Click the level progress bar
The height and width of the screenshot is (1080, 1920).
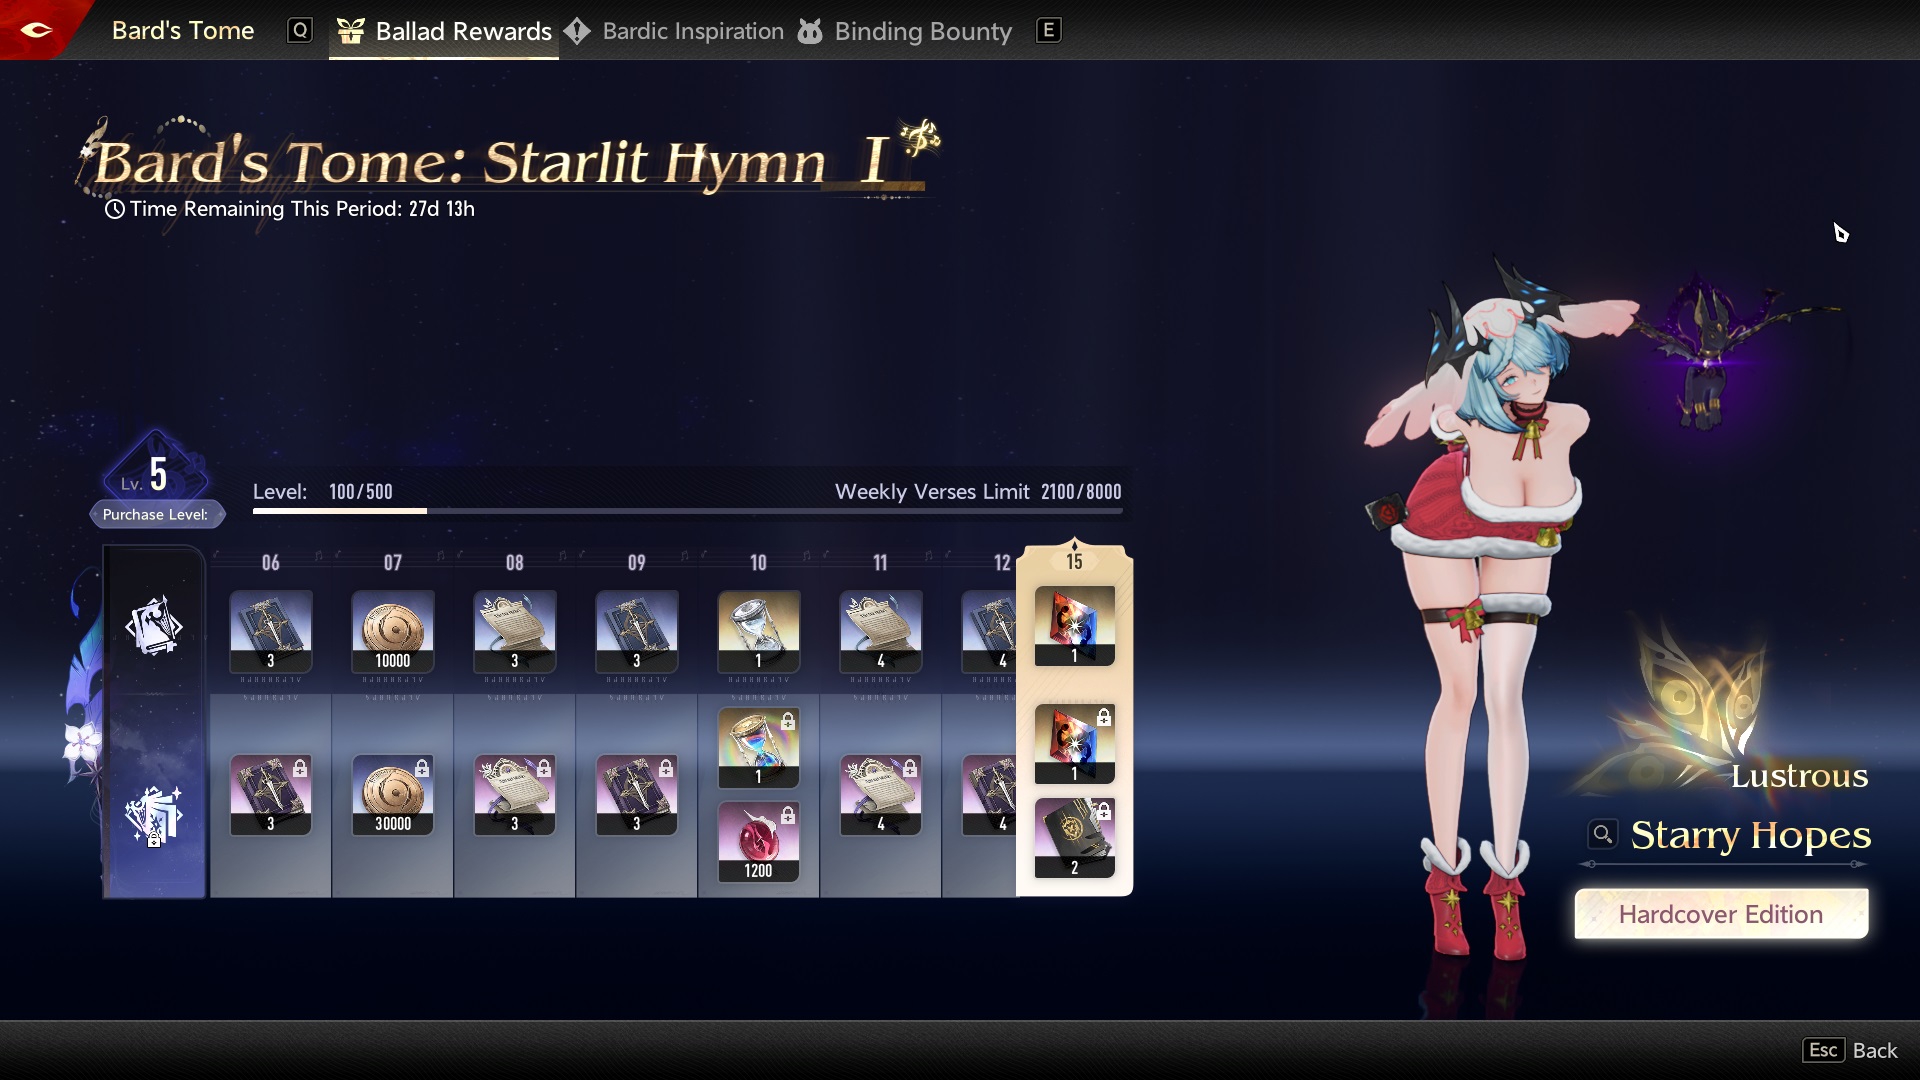[687, 511]
